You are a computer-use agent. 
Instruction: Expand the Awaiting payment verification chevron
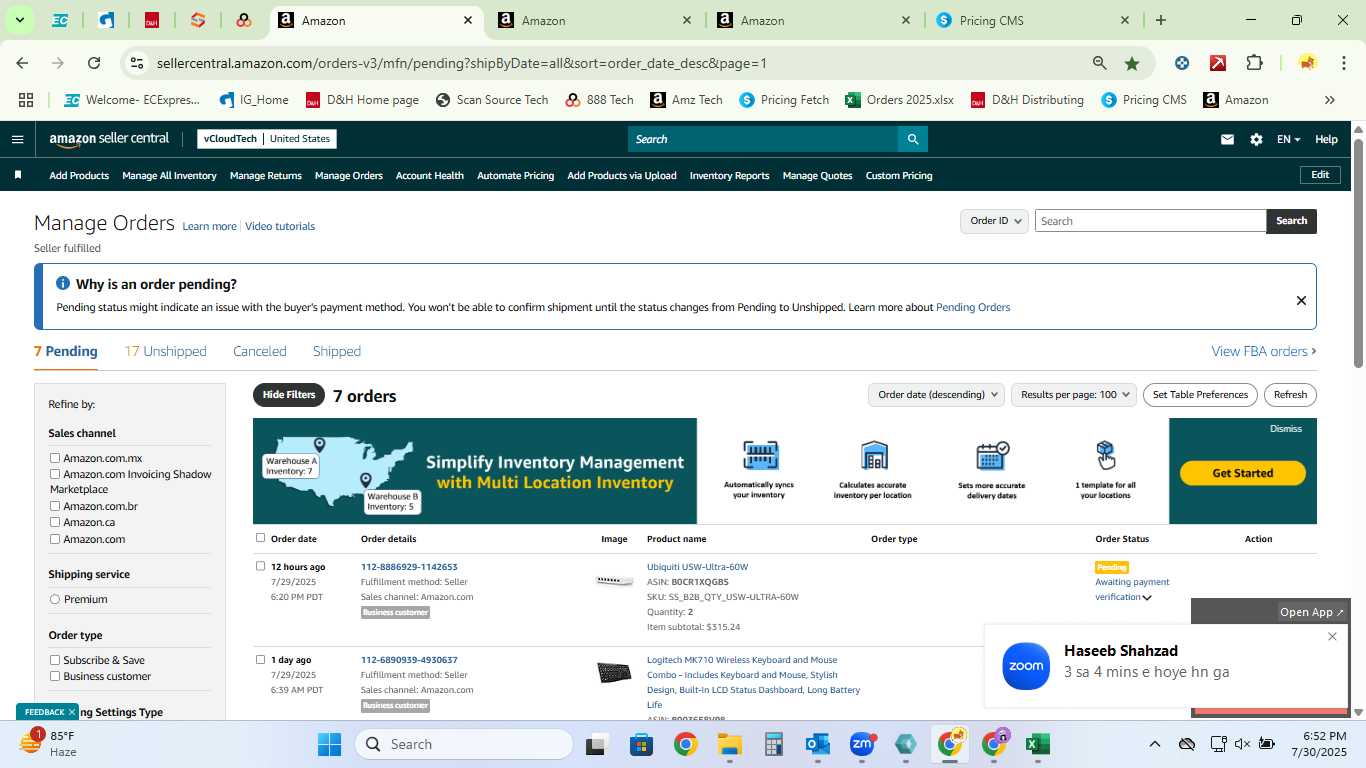tap(1147, 598)
